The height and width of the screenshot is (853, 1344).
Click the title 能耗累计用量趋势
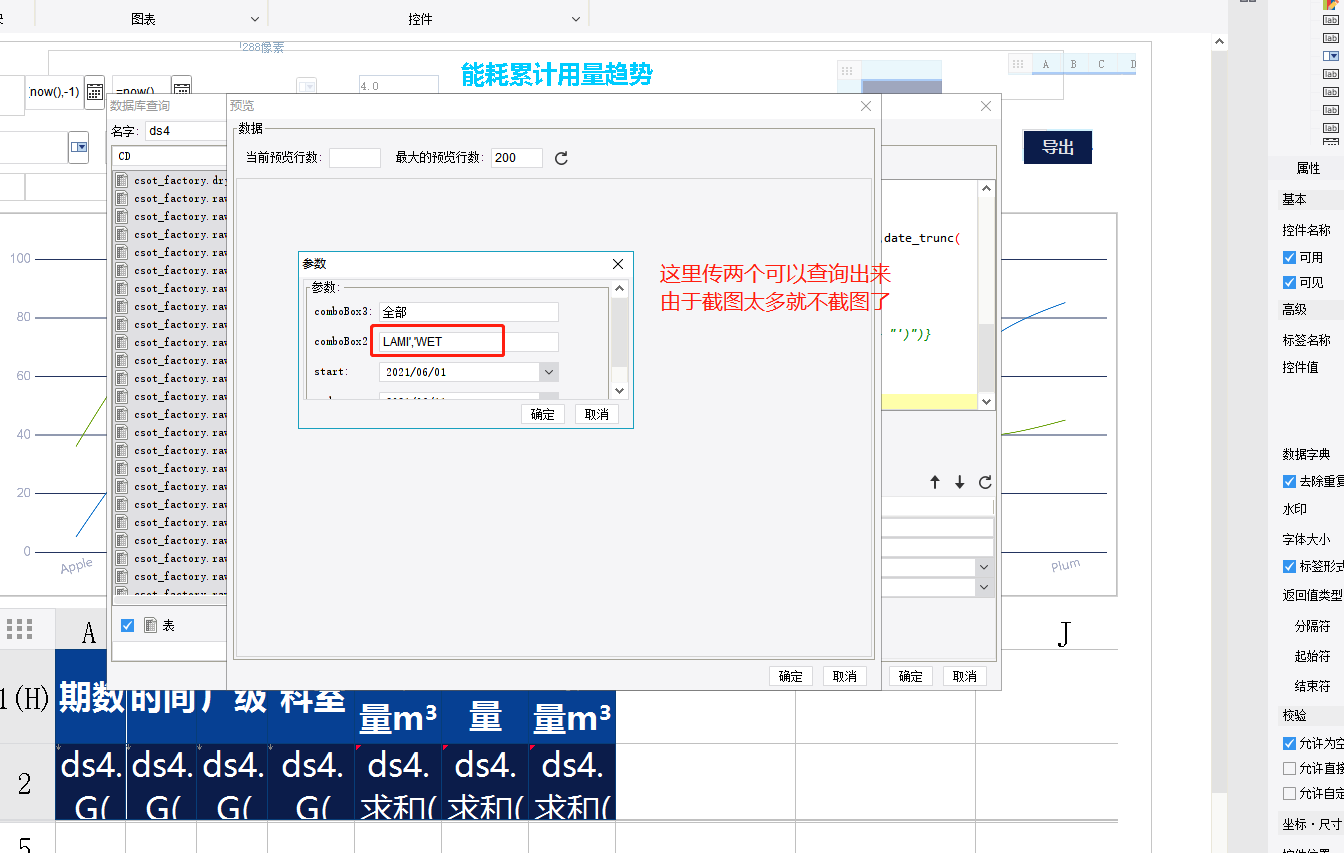point(557,74)
